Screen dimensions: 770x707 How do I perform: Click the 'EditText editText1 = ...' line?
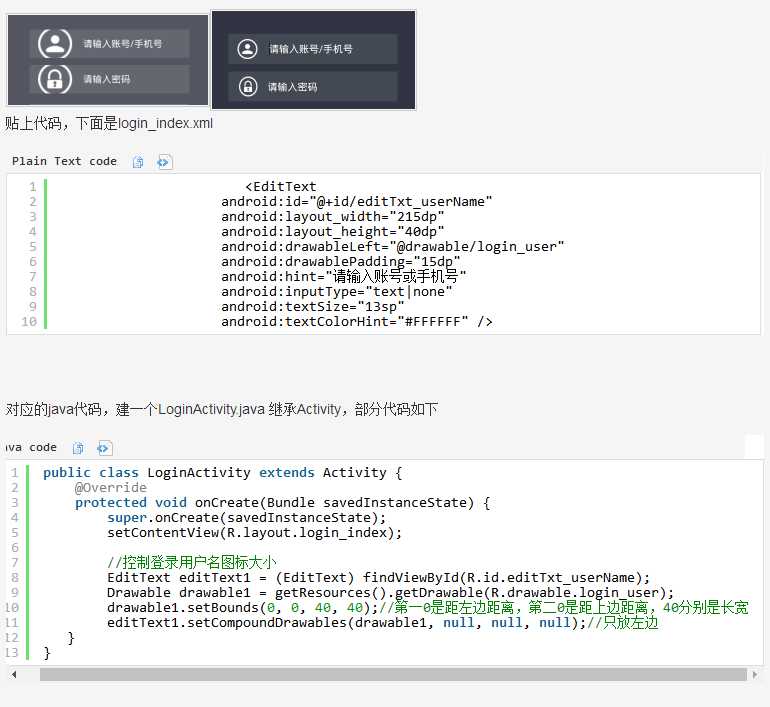378,577
